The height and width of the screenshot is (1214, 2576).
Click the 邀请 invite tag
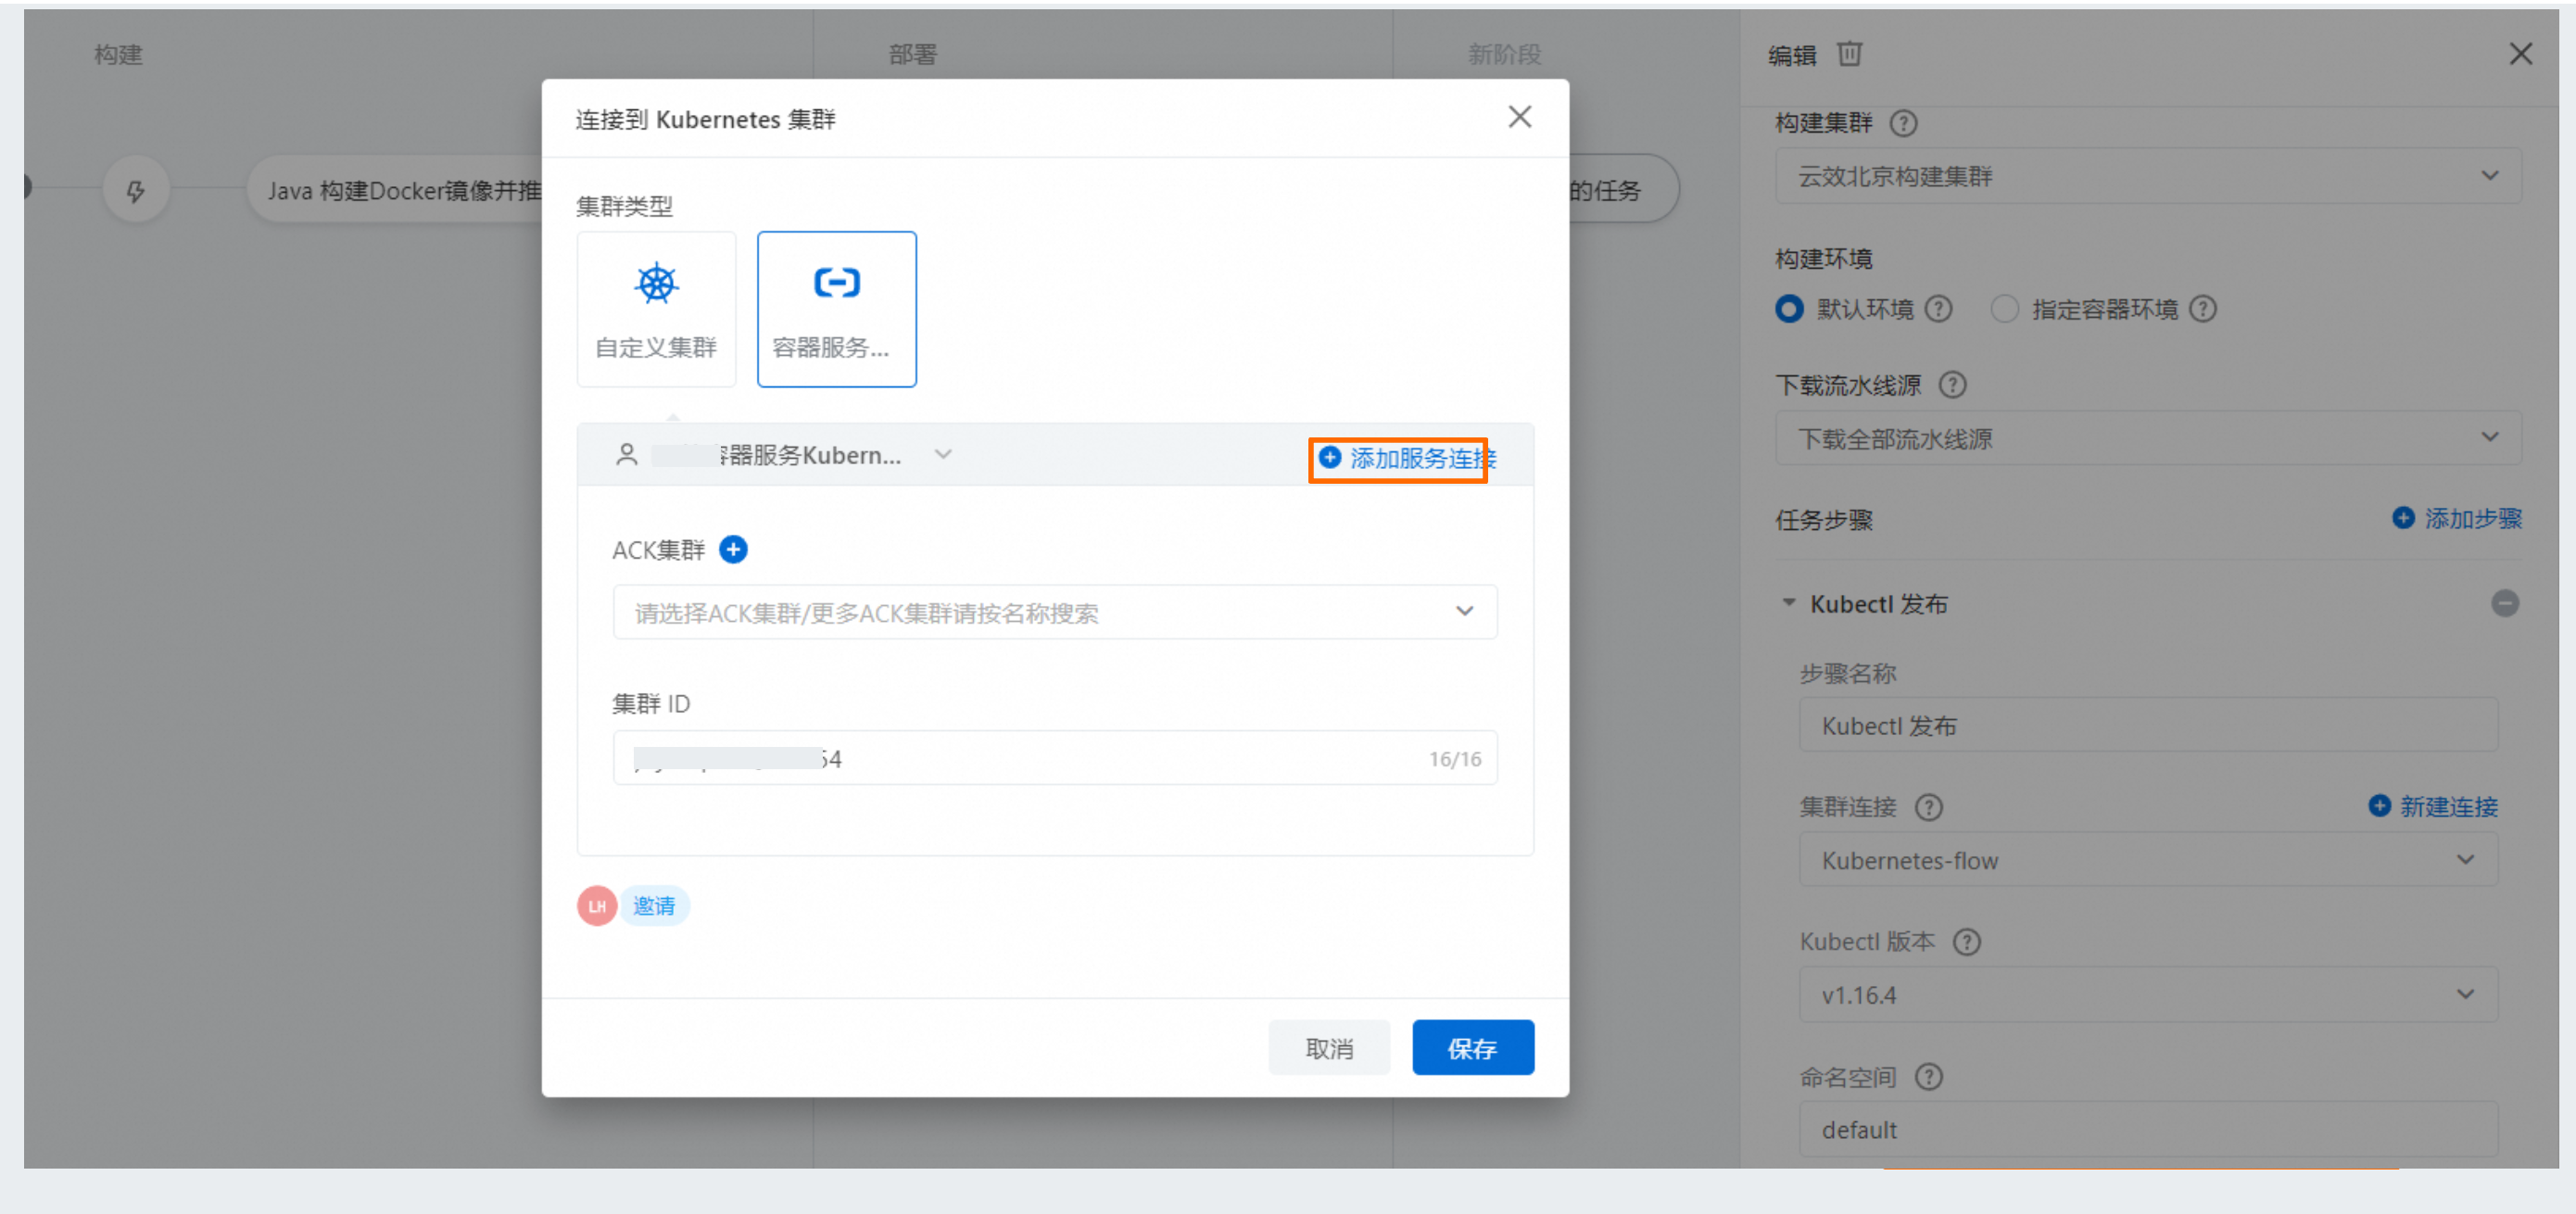click(654, 905)
